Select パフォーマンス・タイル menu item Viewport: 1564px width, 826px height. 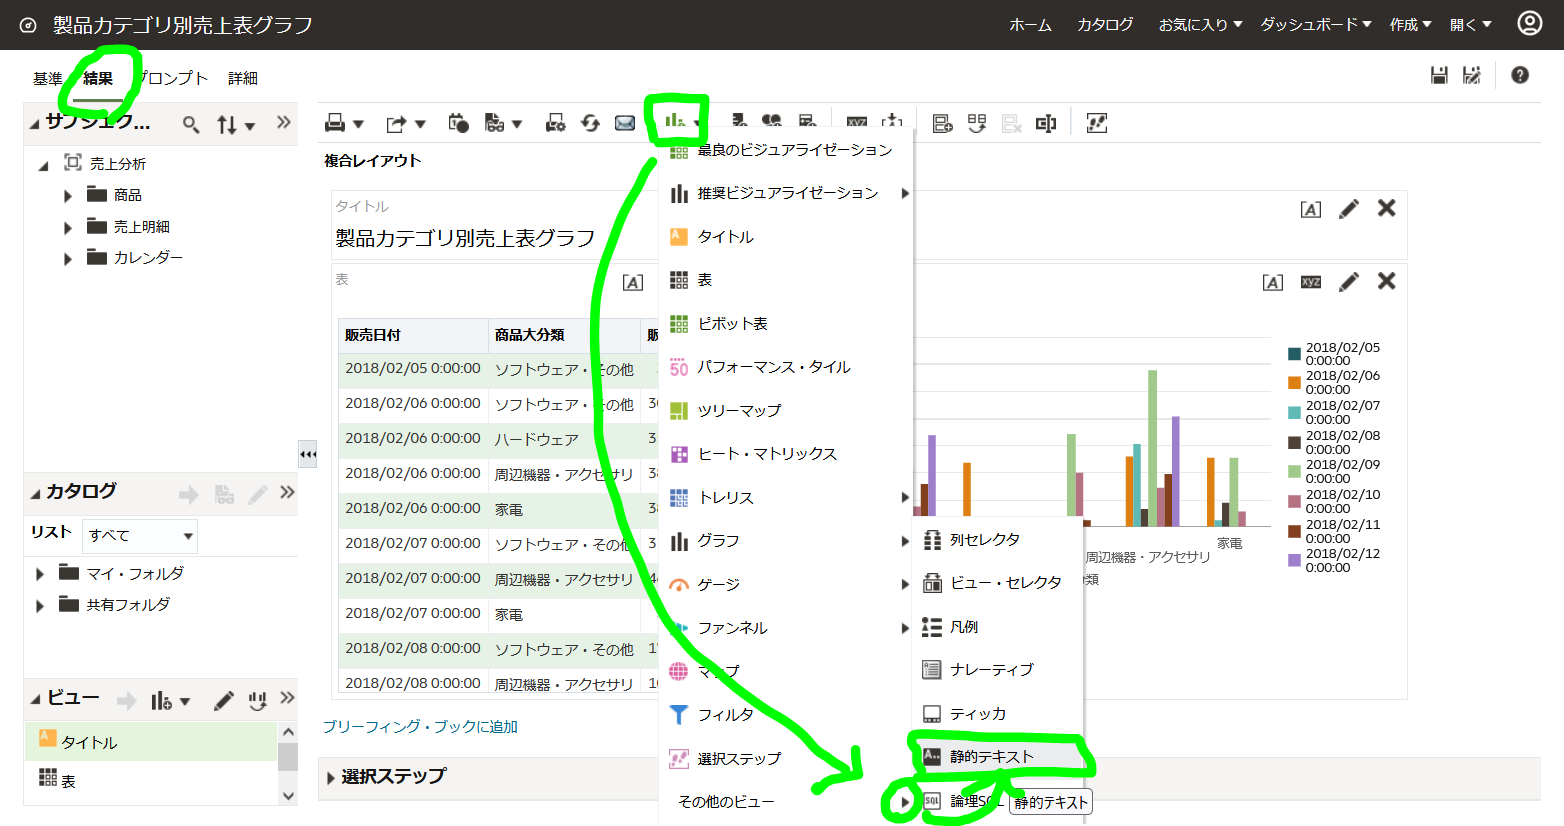[x=785, y=367]
